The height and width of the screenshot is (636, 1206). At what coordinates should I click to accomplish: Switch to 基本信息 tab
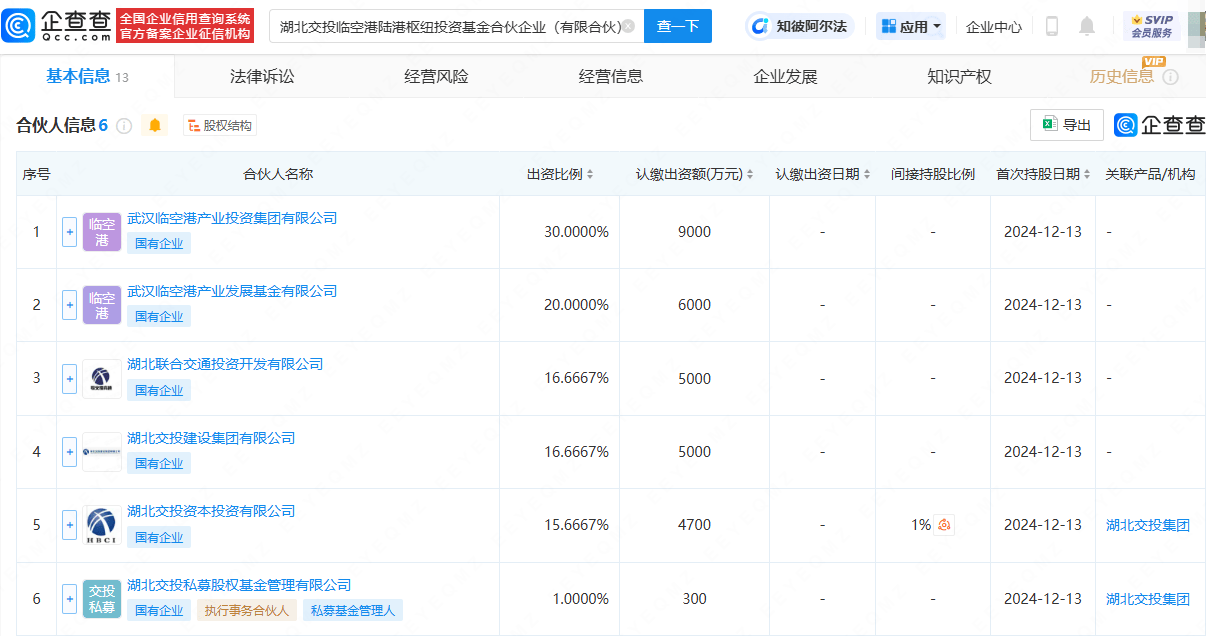[x=87, y=77]
